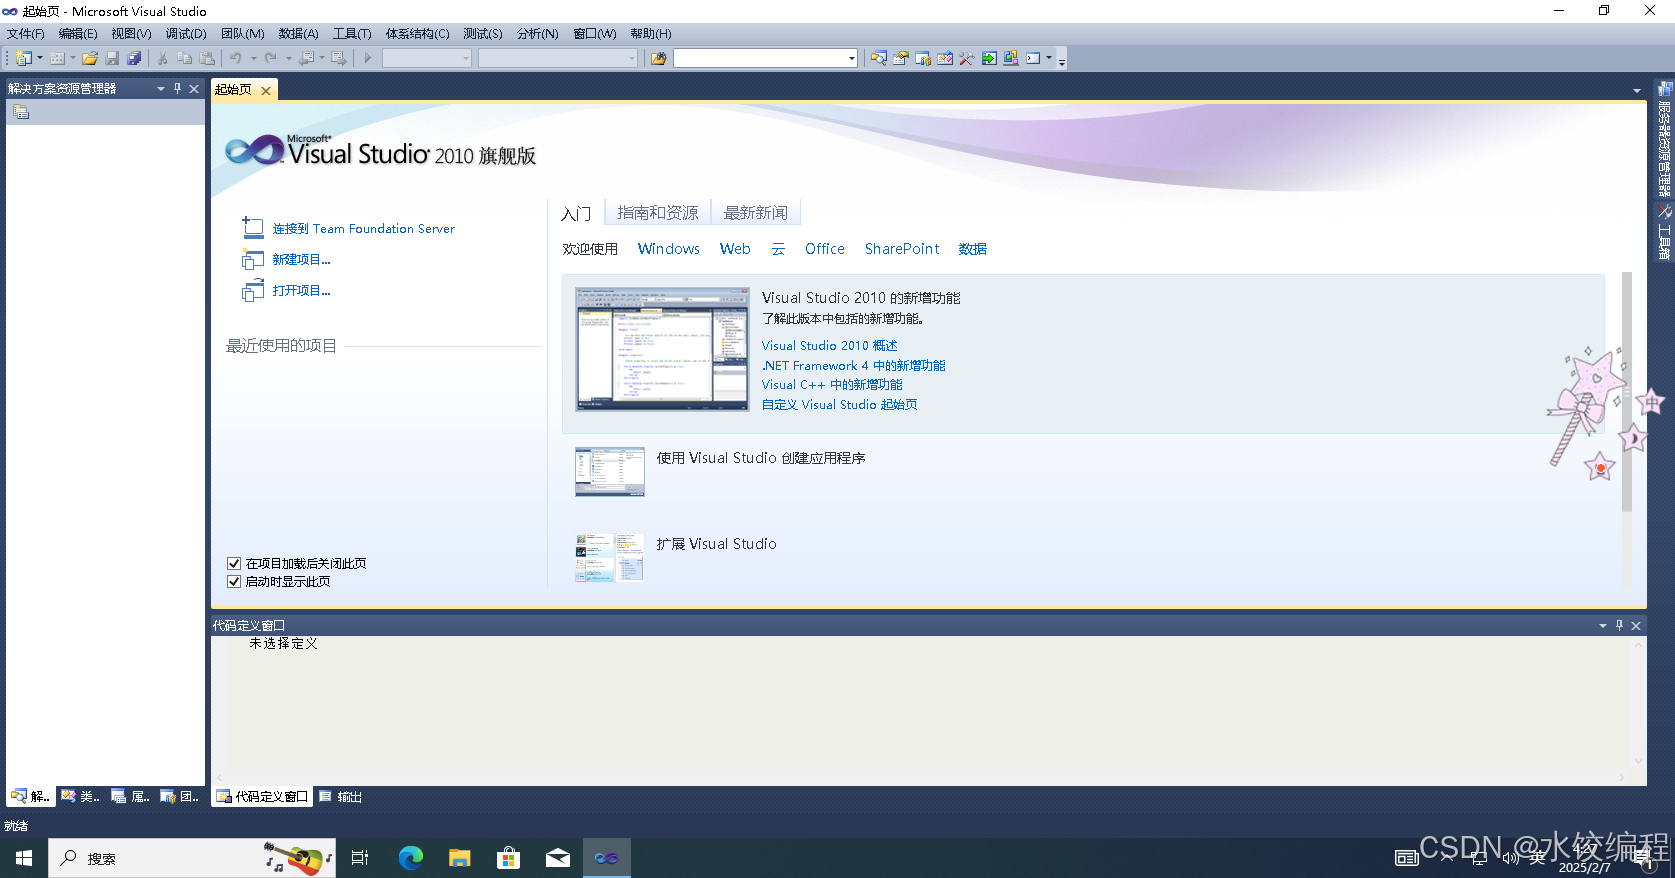Switch to the 指南和资源 tab
Viewport: 1675px width, 878px height.
pyautogui.click(x=658, y=212)
